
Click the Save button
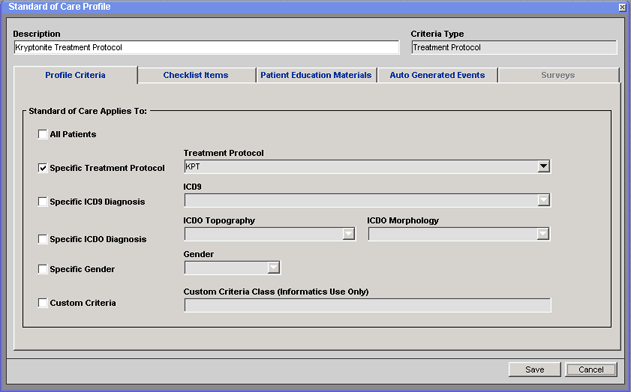click(534, 369)
